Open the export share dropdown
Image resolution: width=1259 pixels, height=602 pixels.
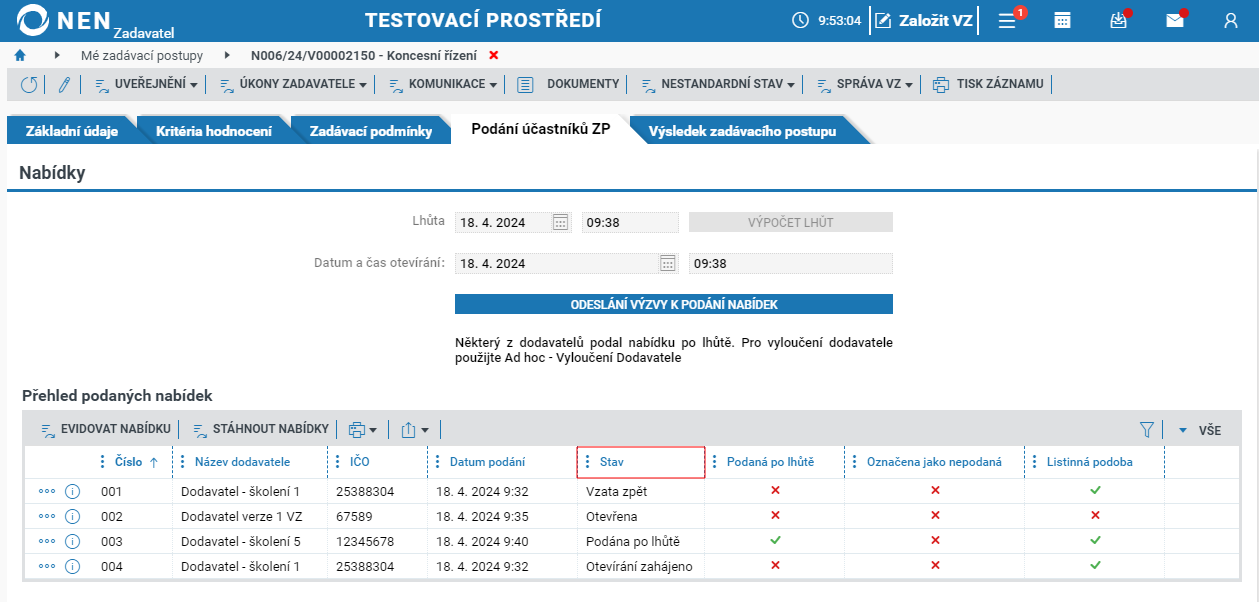415,430
